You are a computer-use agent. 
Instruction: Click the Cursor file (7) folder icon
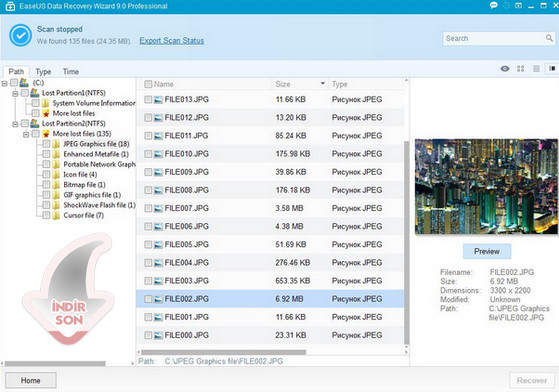(x=56, y=215)
